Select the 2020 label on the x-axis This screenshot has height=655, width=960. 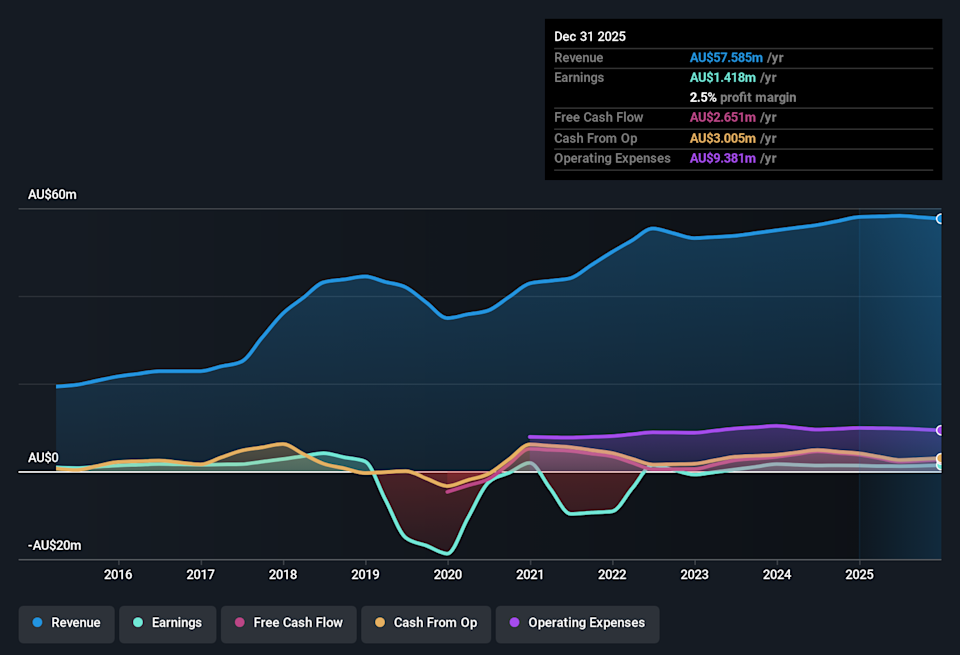[447, 575]
